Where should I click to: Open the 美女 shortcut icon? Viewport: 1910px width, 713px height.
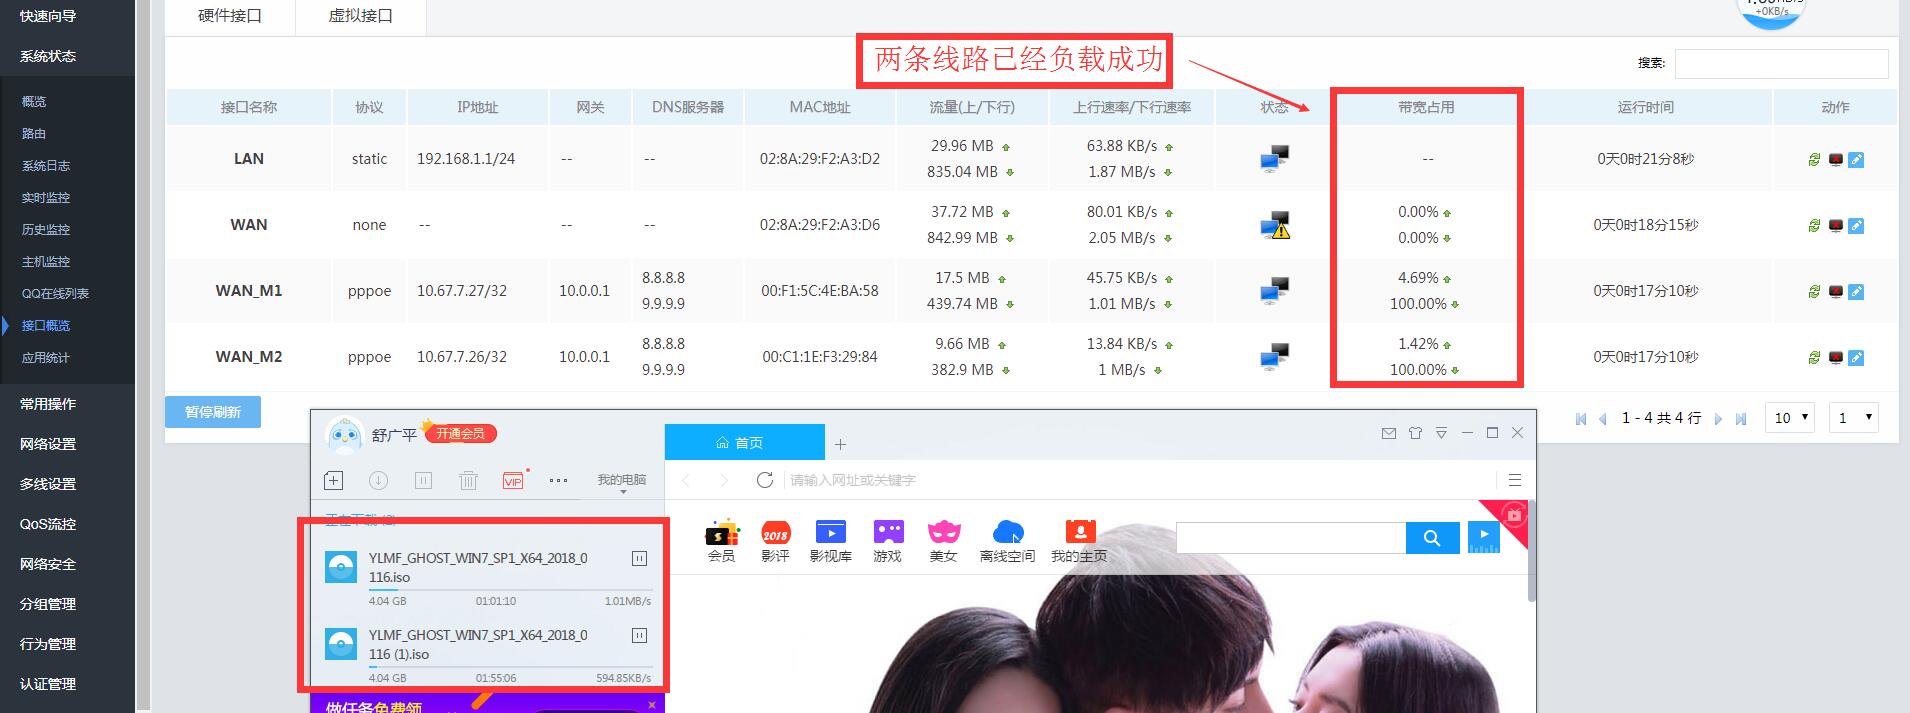pos(944,541)
